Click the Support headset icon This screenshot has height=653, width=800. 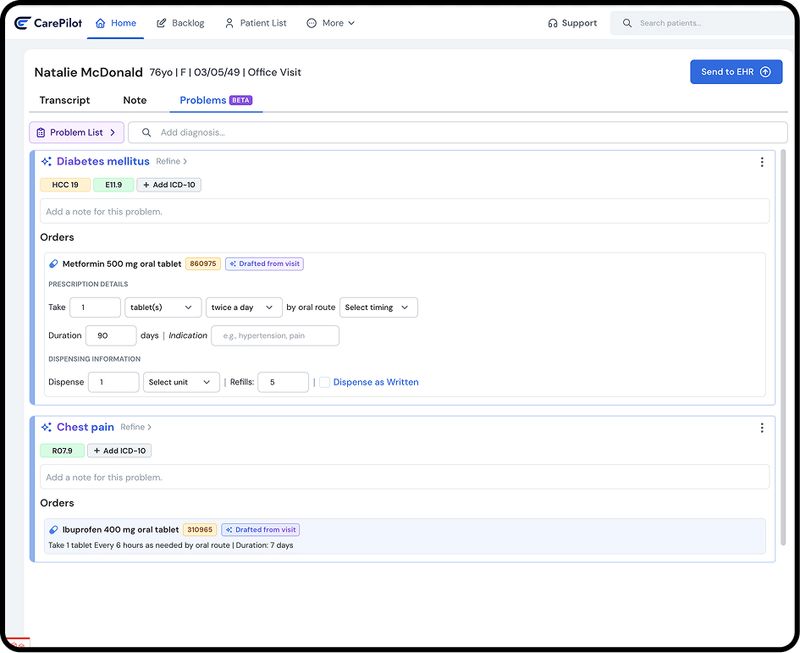click(x=553, y=22)
